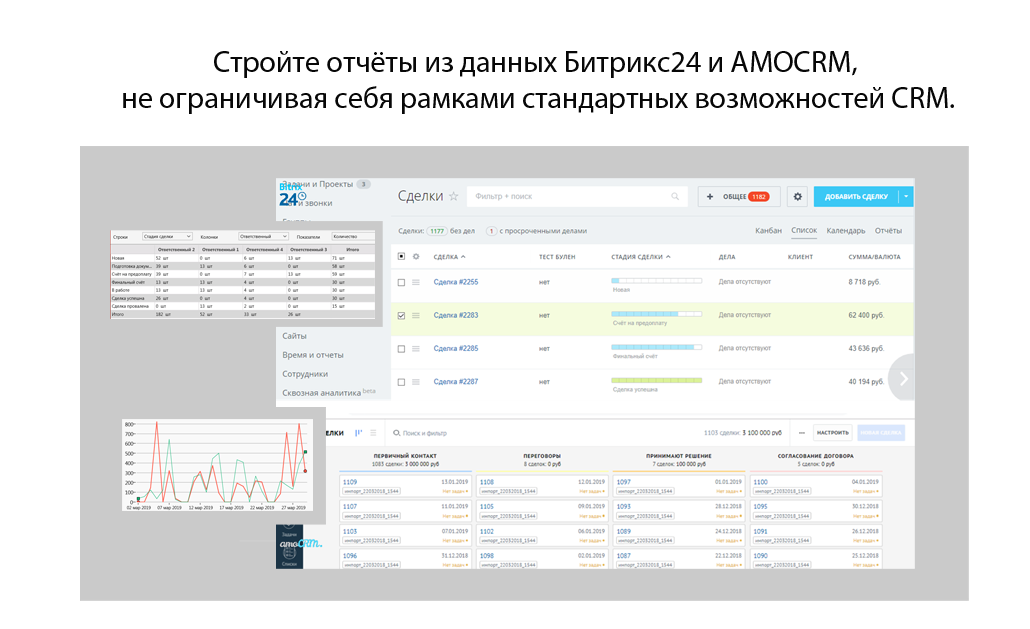Click the Фильтр + поиск input field
This screenshot has height=629, width=1030.
(577, 196)
